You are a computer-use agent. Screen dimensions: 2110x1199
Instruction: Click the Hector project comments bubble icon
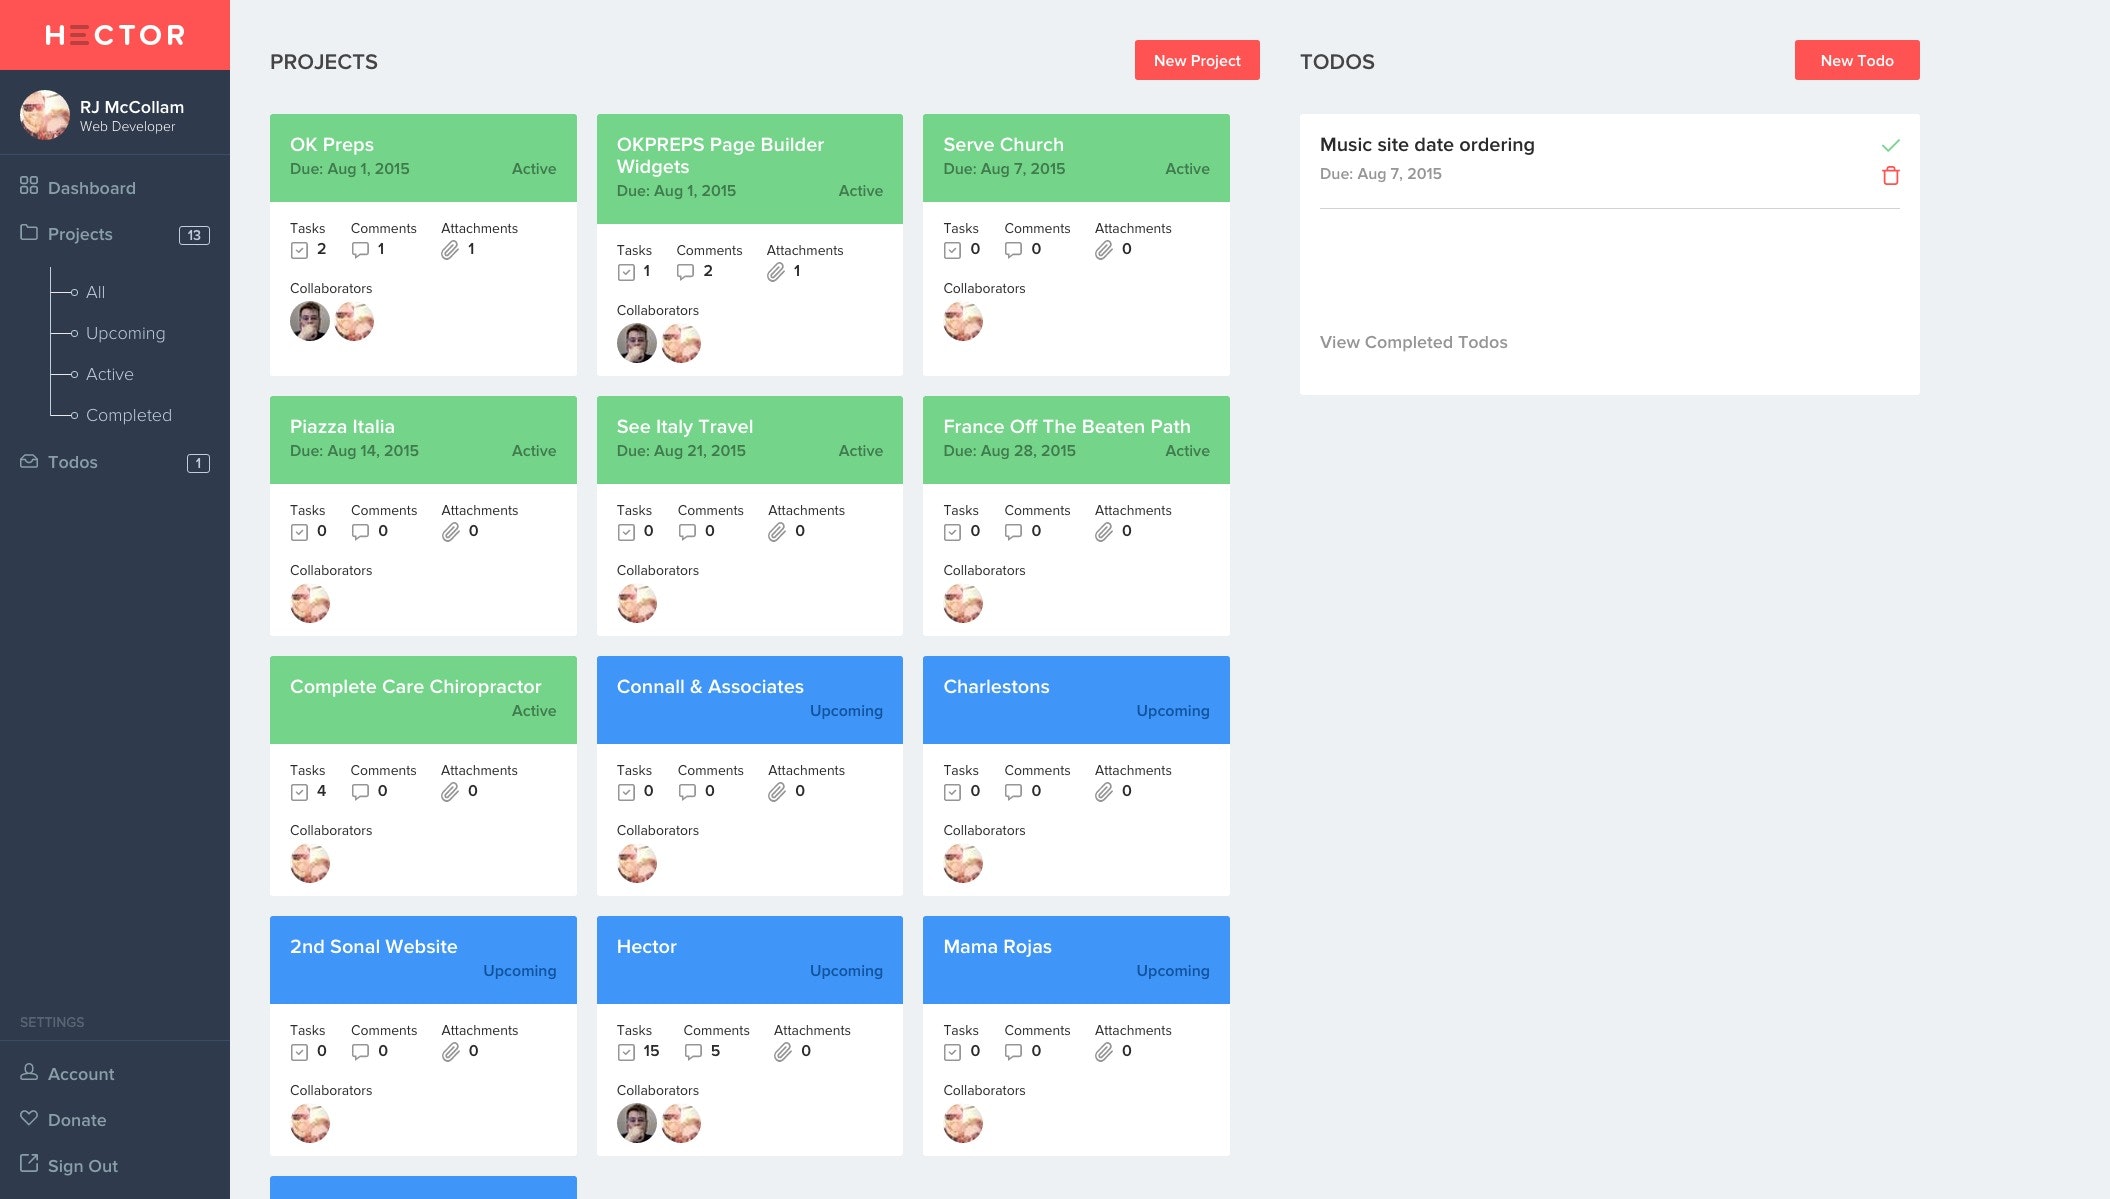(x=693, y=1052)
